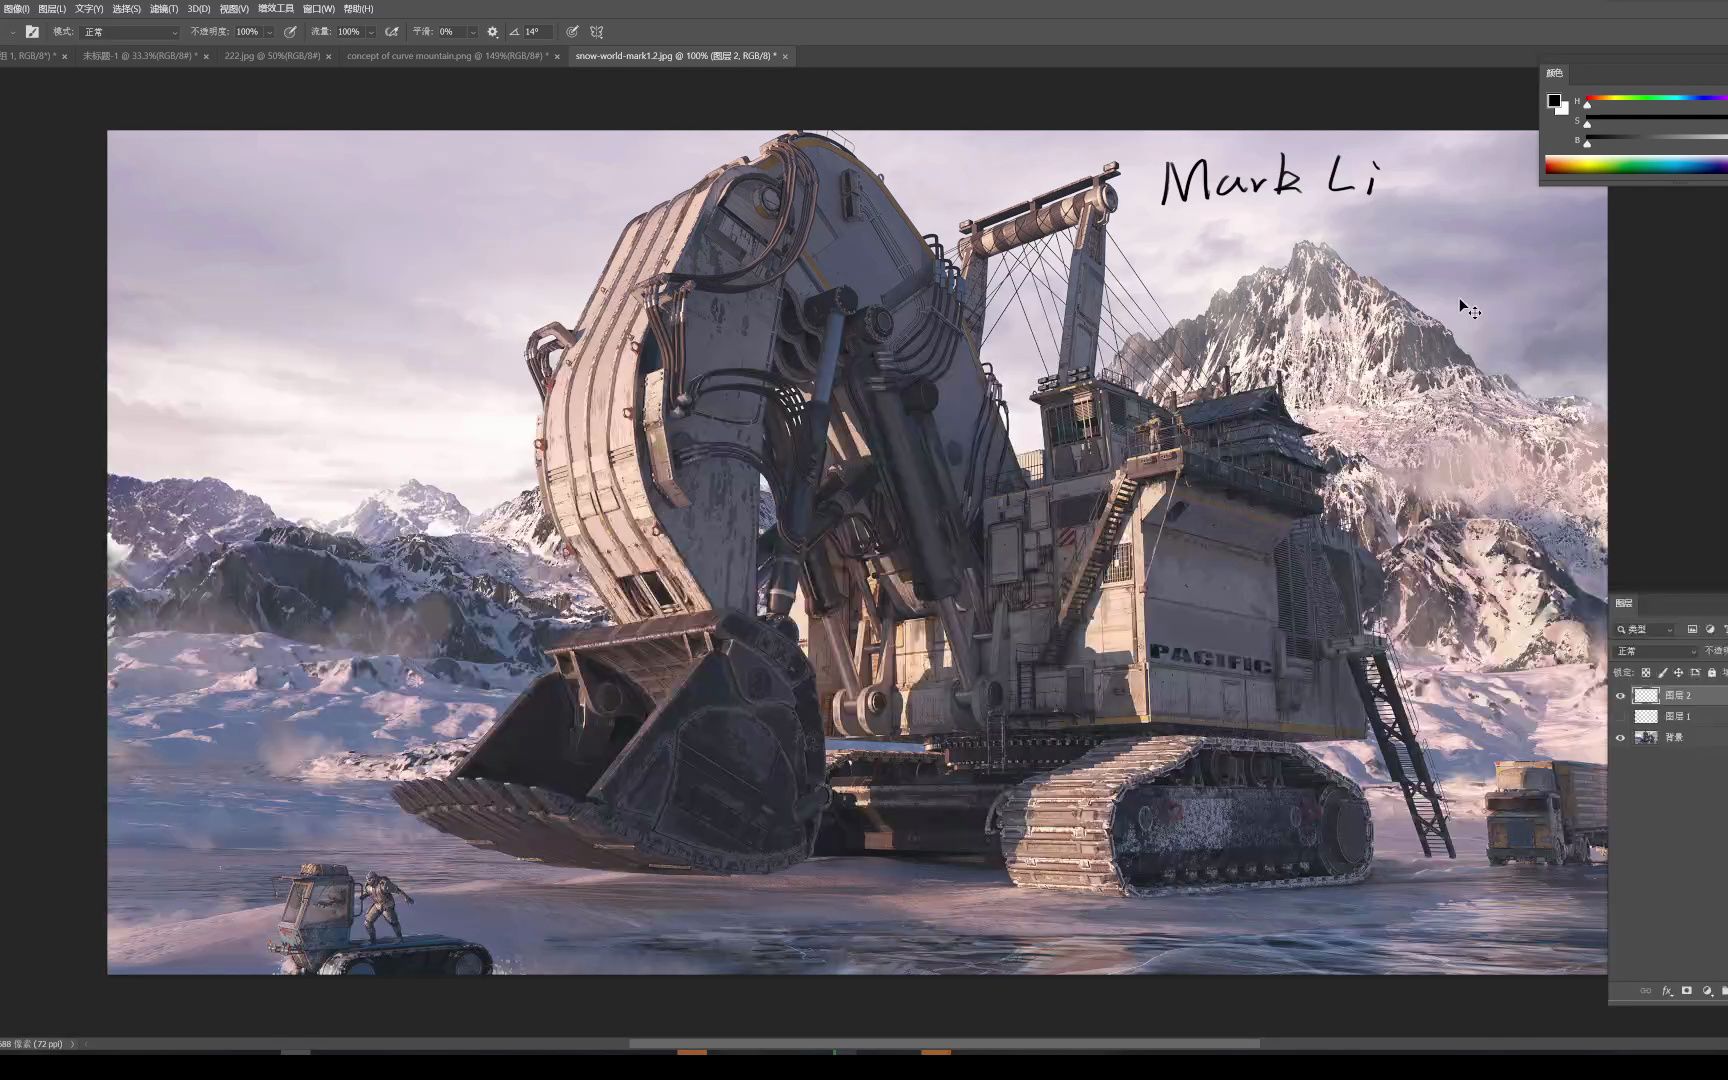This screenshot has height=1080, width=1728.
Task: Open the layer filter 类型 dropdown
Action: click(x=1645, y=629)
